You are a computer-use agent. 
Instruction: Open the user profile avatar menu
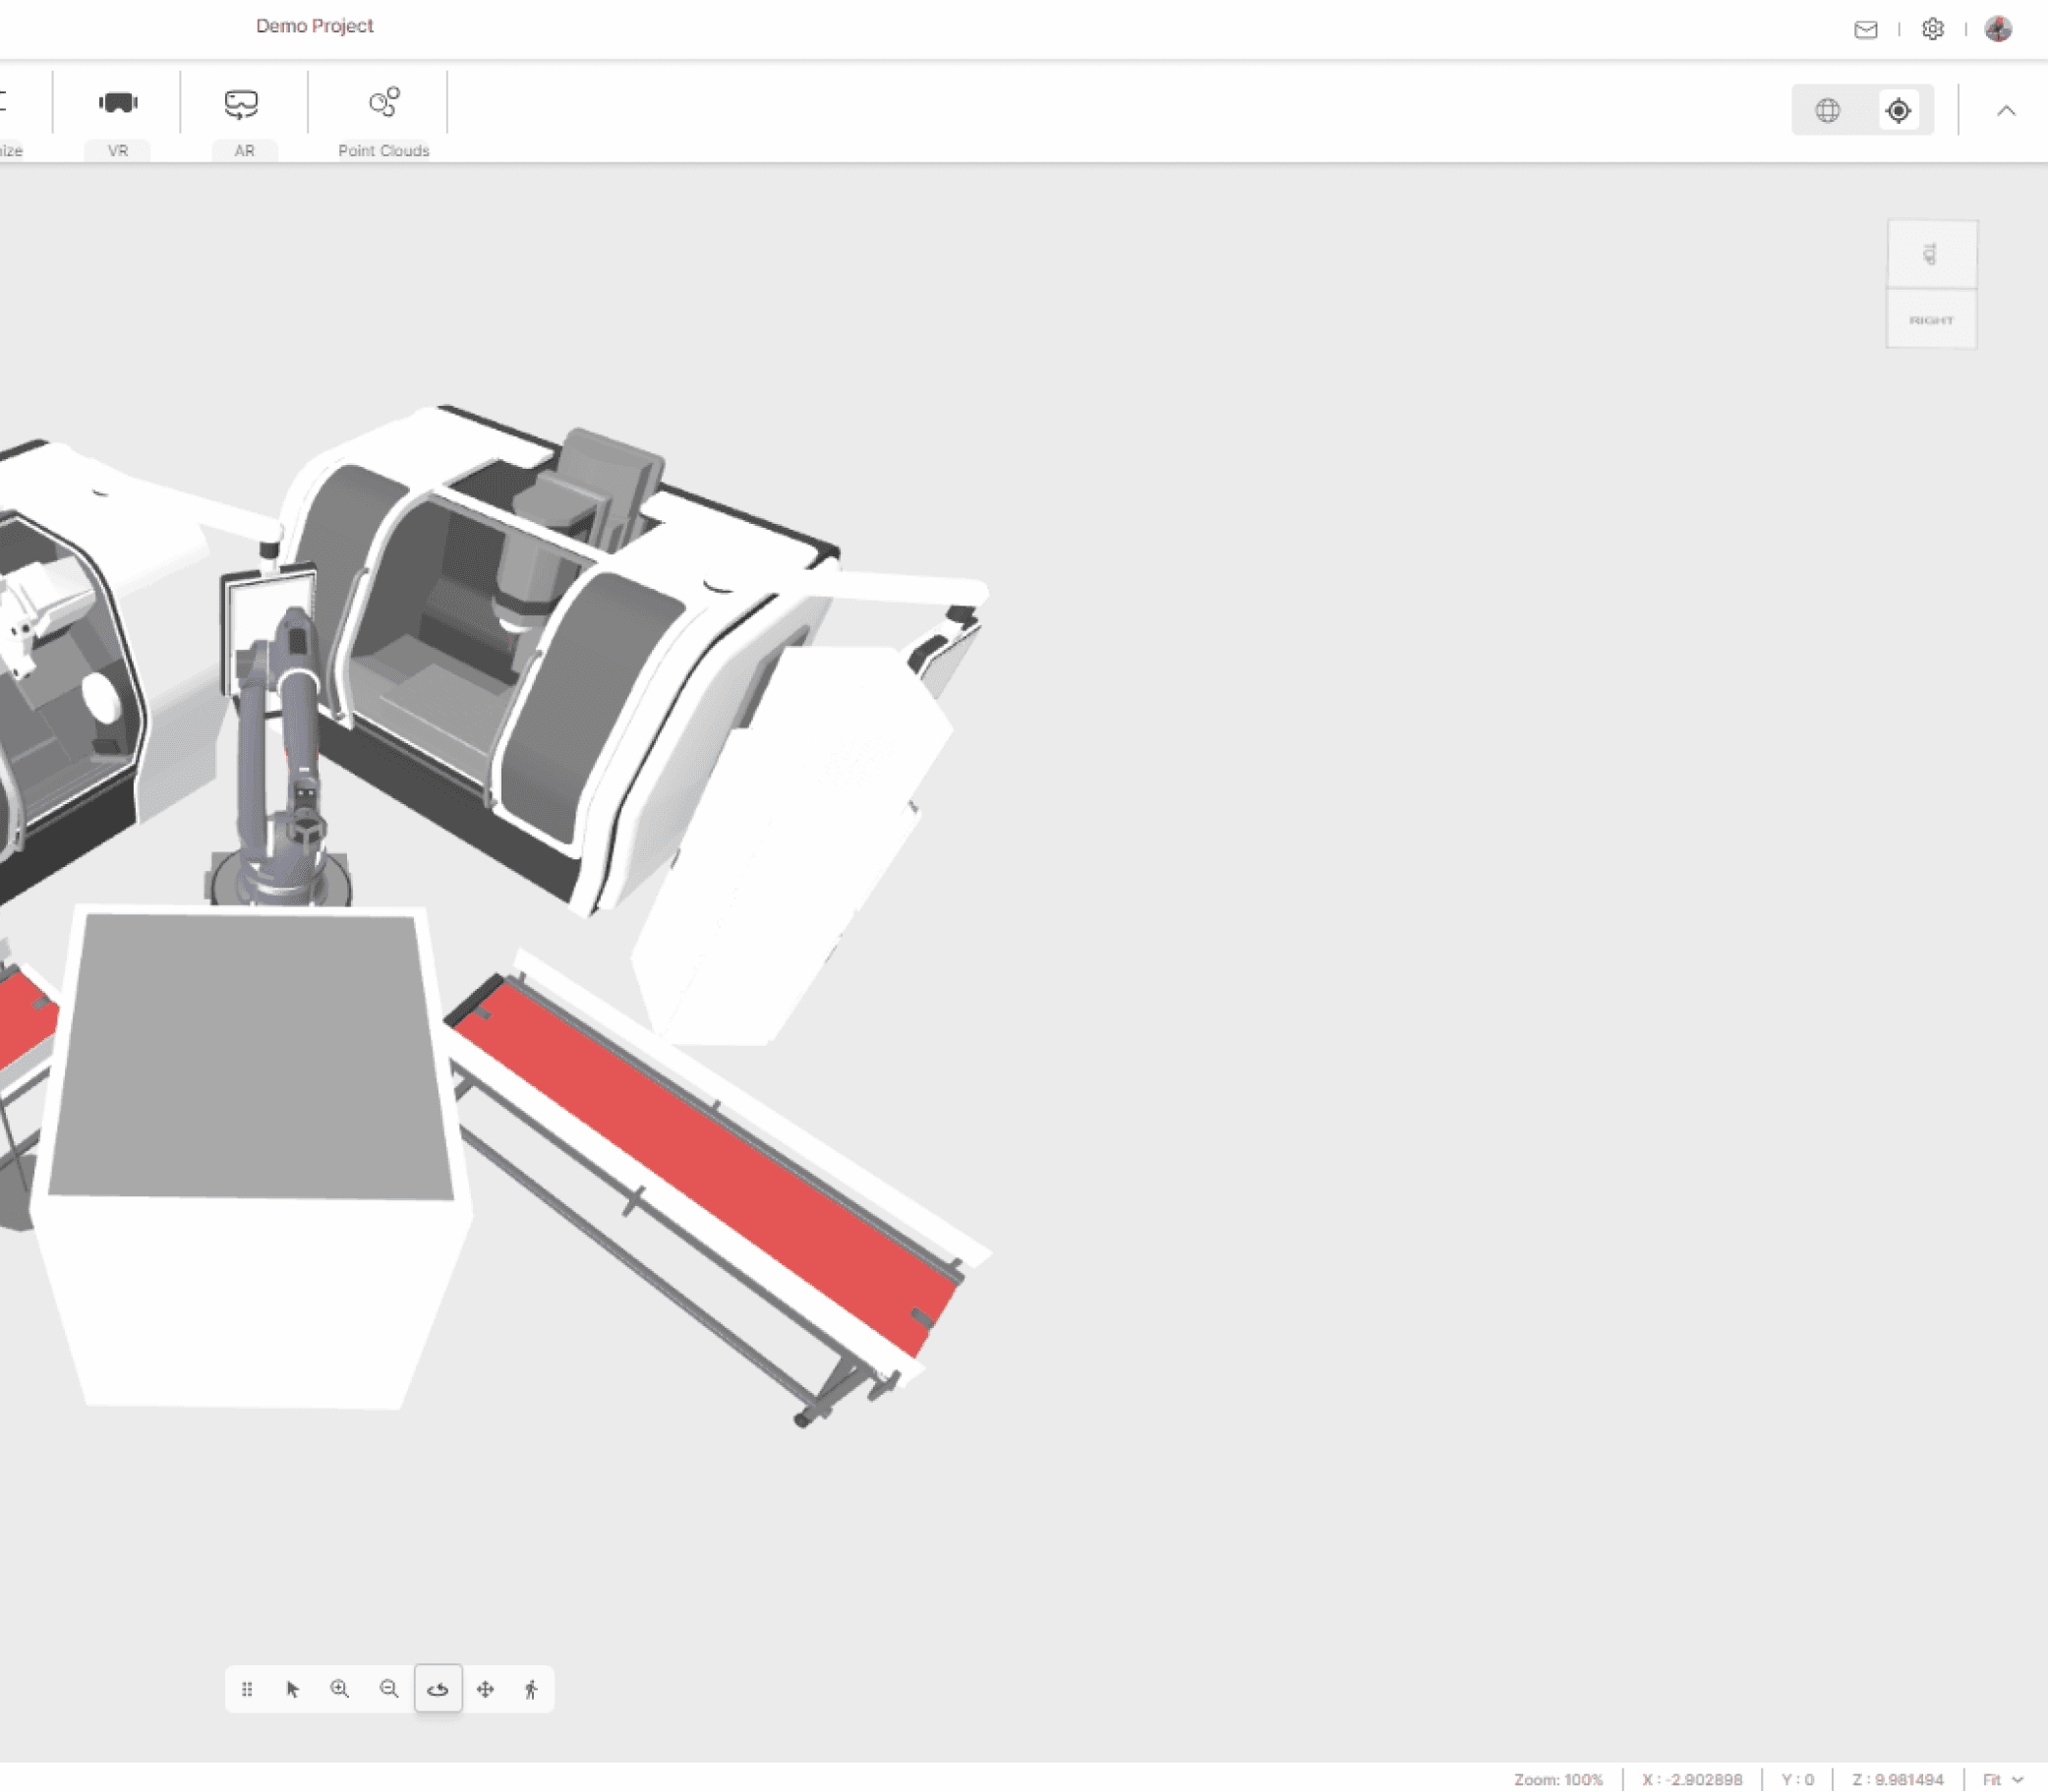click(x=1998, y=29)
